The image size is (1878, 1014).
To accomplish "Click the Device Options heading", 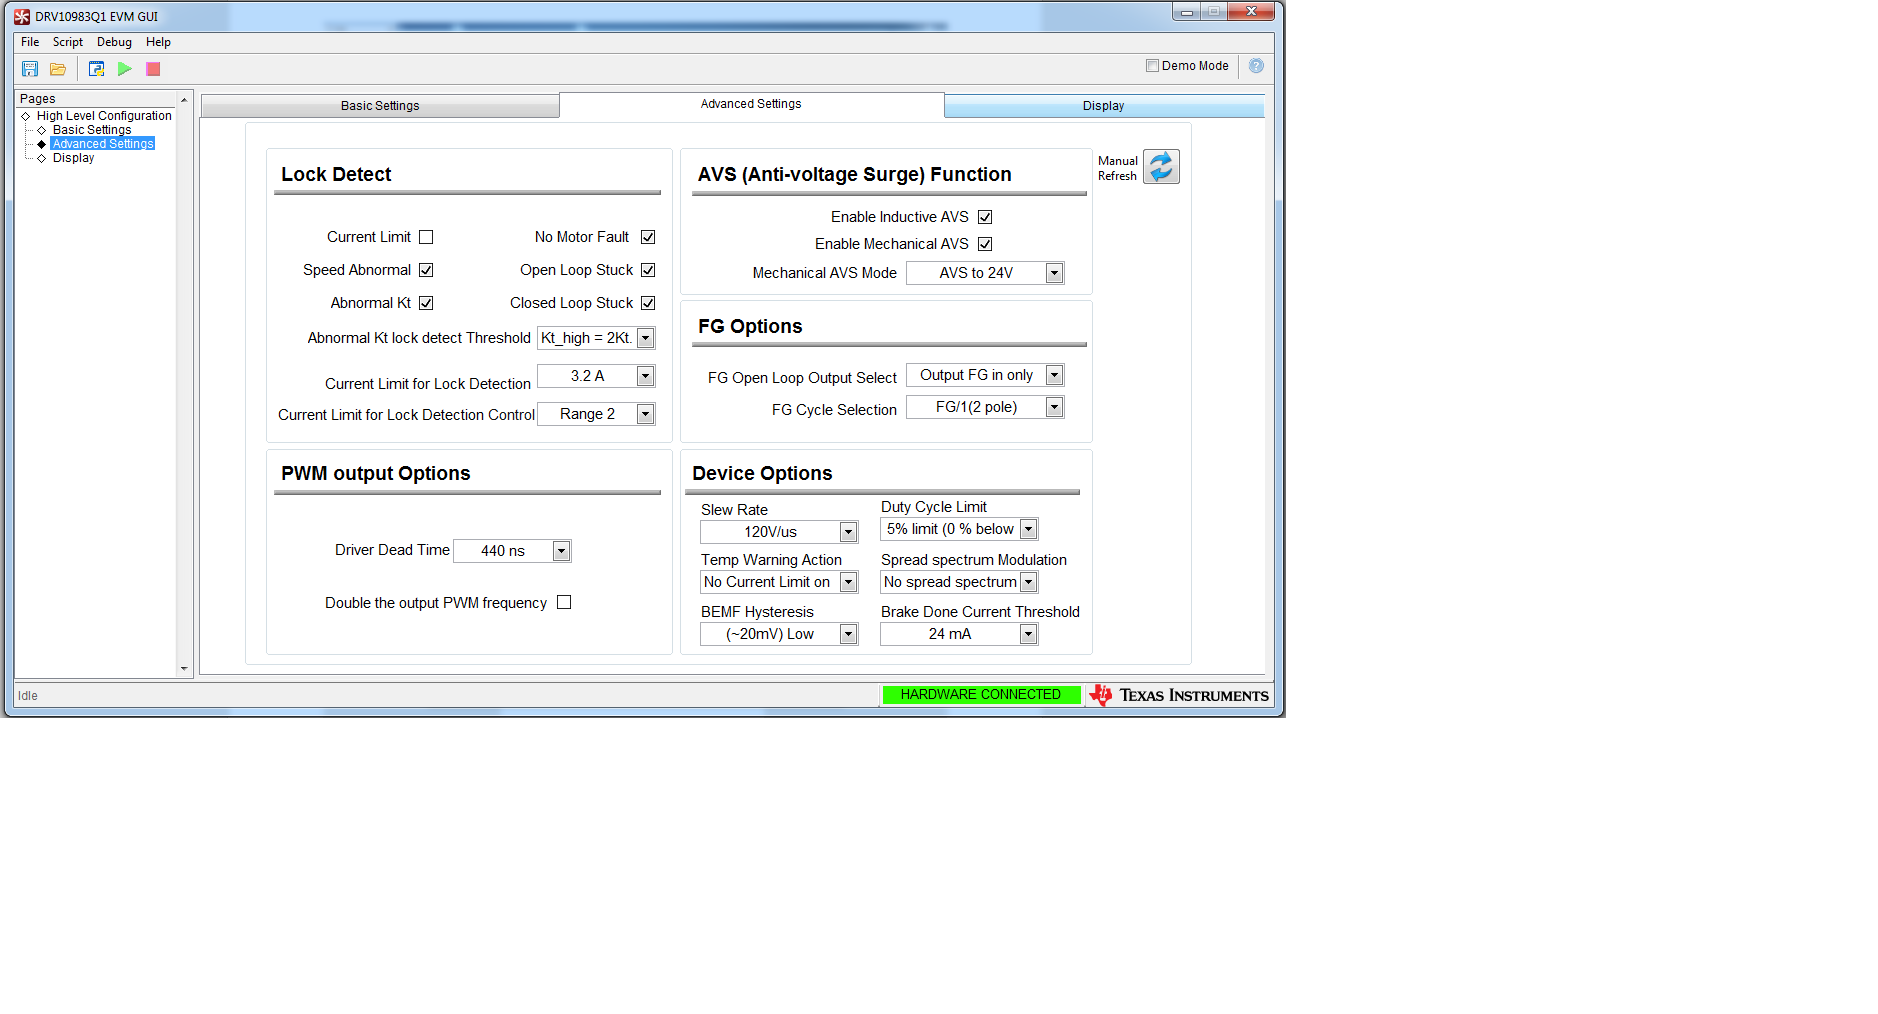I will (x=762, y=473).
